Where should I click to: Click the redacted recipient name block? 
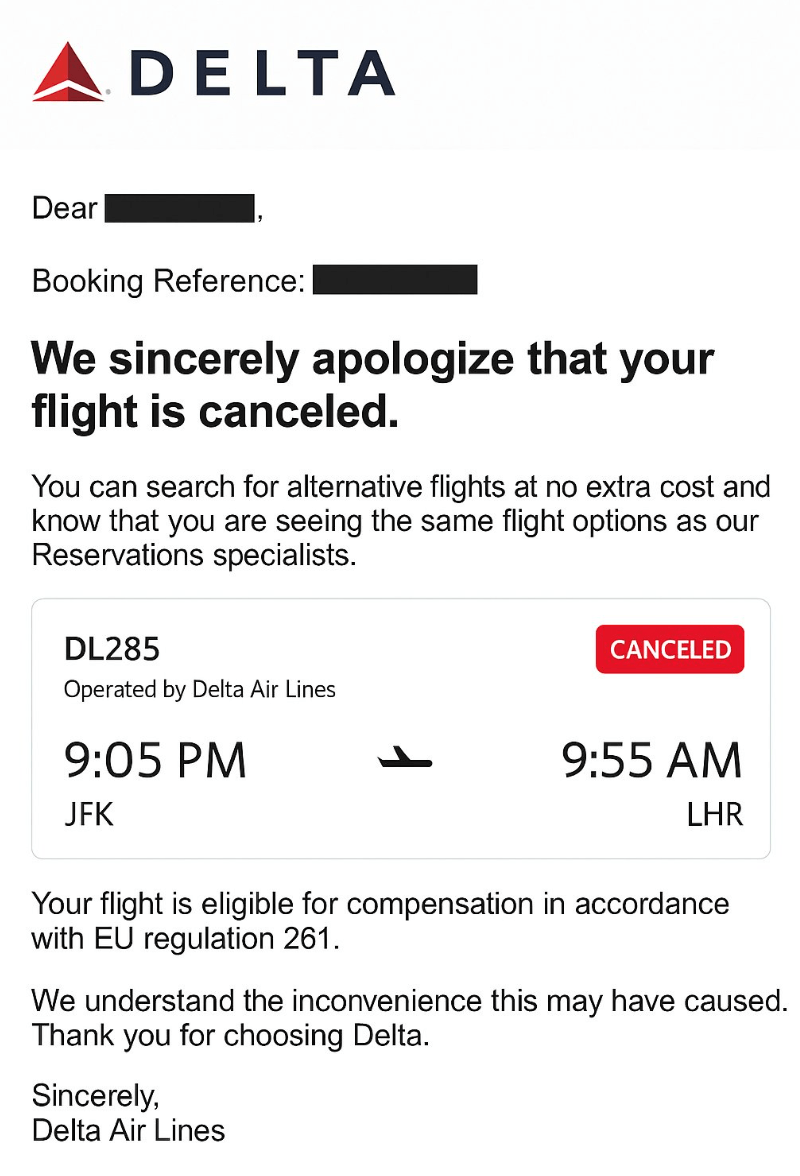click(x=180, y=209)
